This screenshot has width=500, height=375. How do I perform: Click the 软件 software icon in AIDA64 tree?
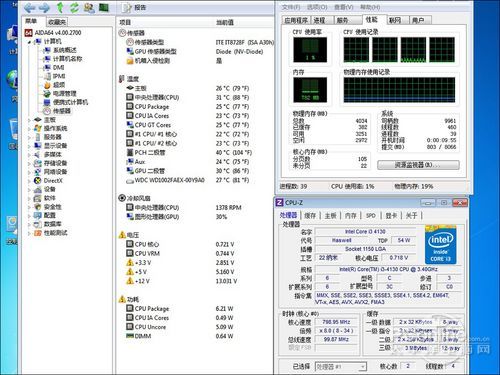(38, 198)
